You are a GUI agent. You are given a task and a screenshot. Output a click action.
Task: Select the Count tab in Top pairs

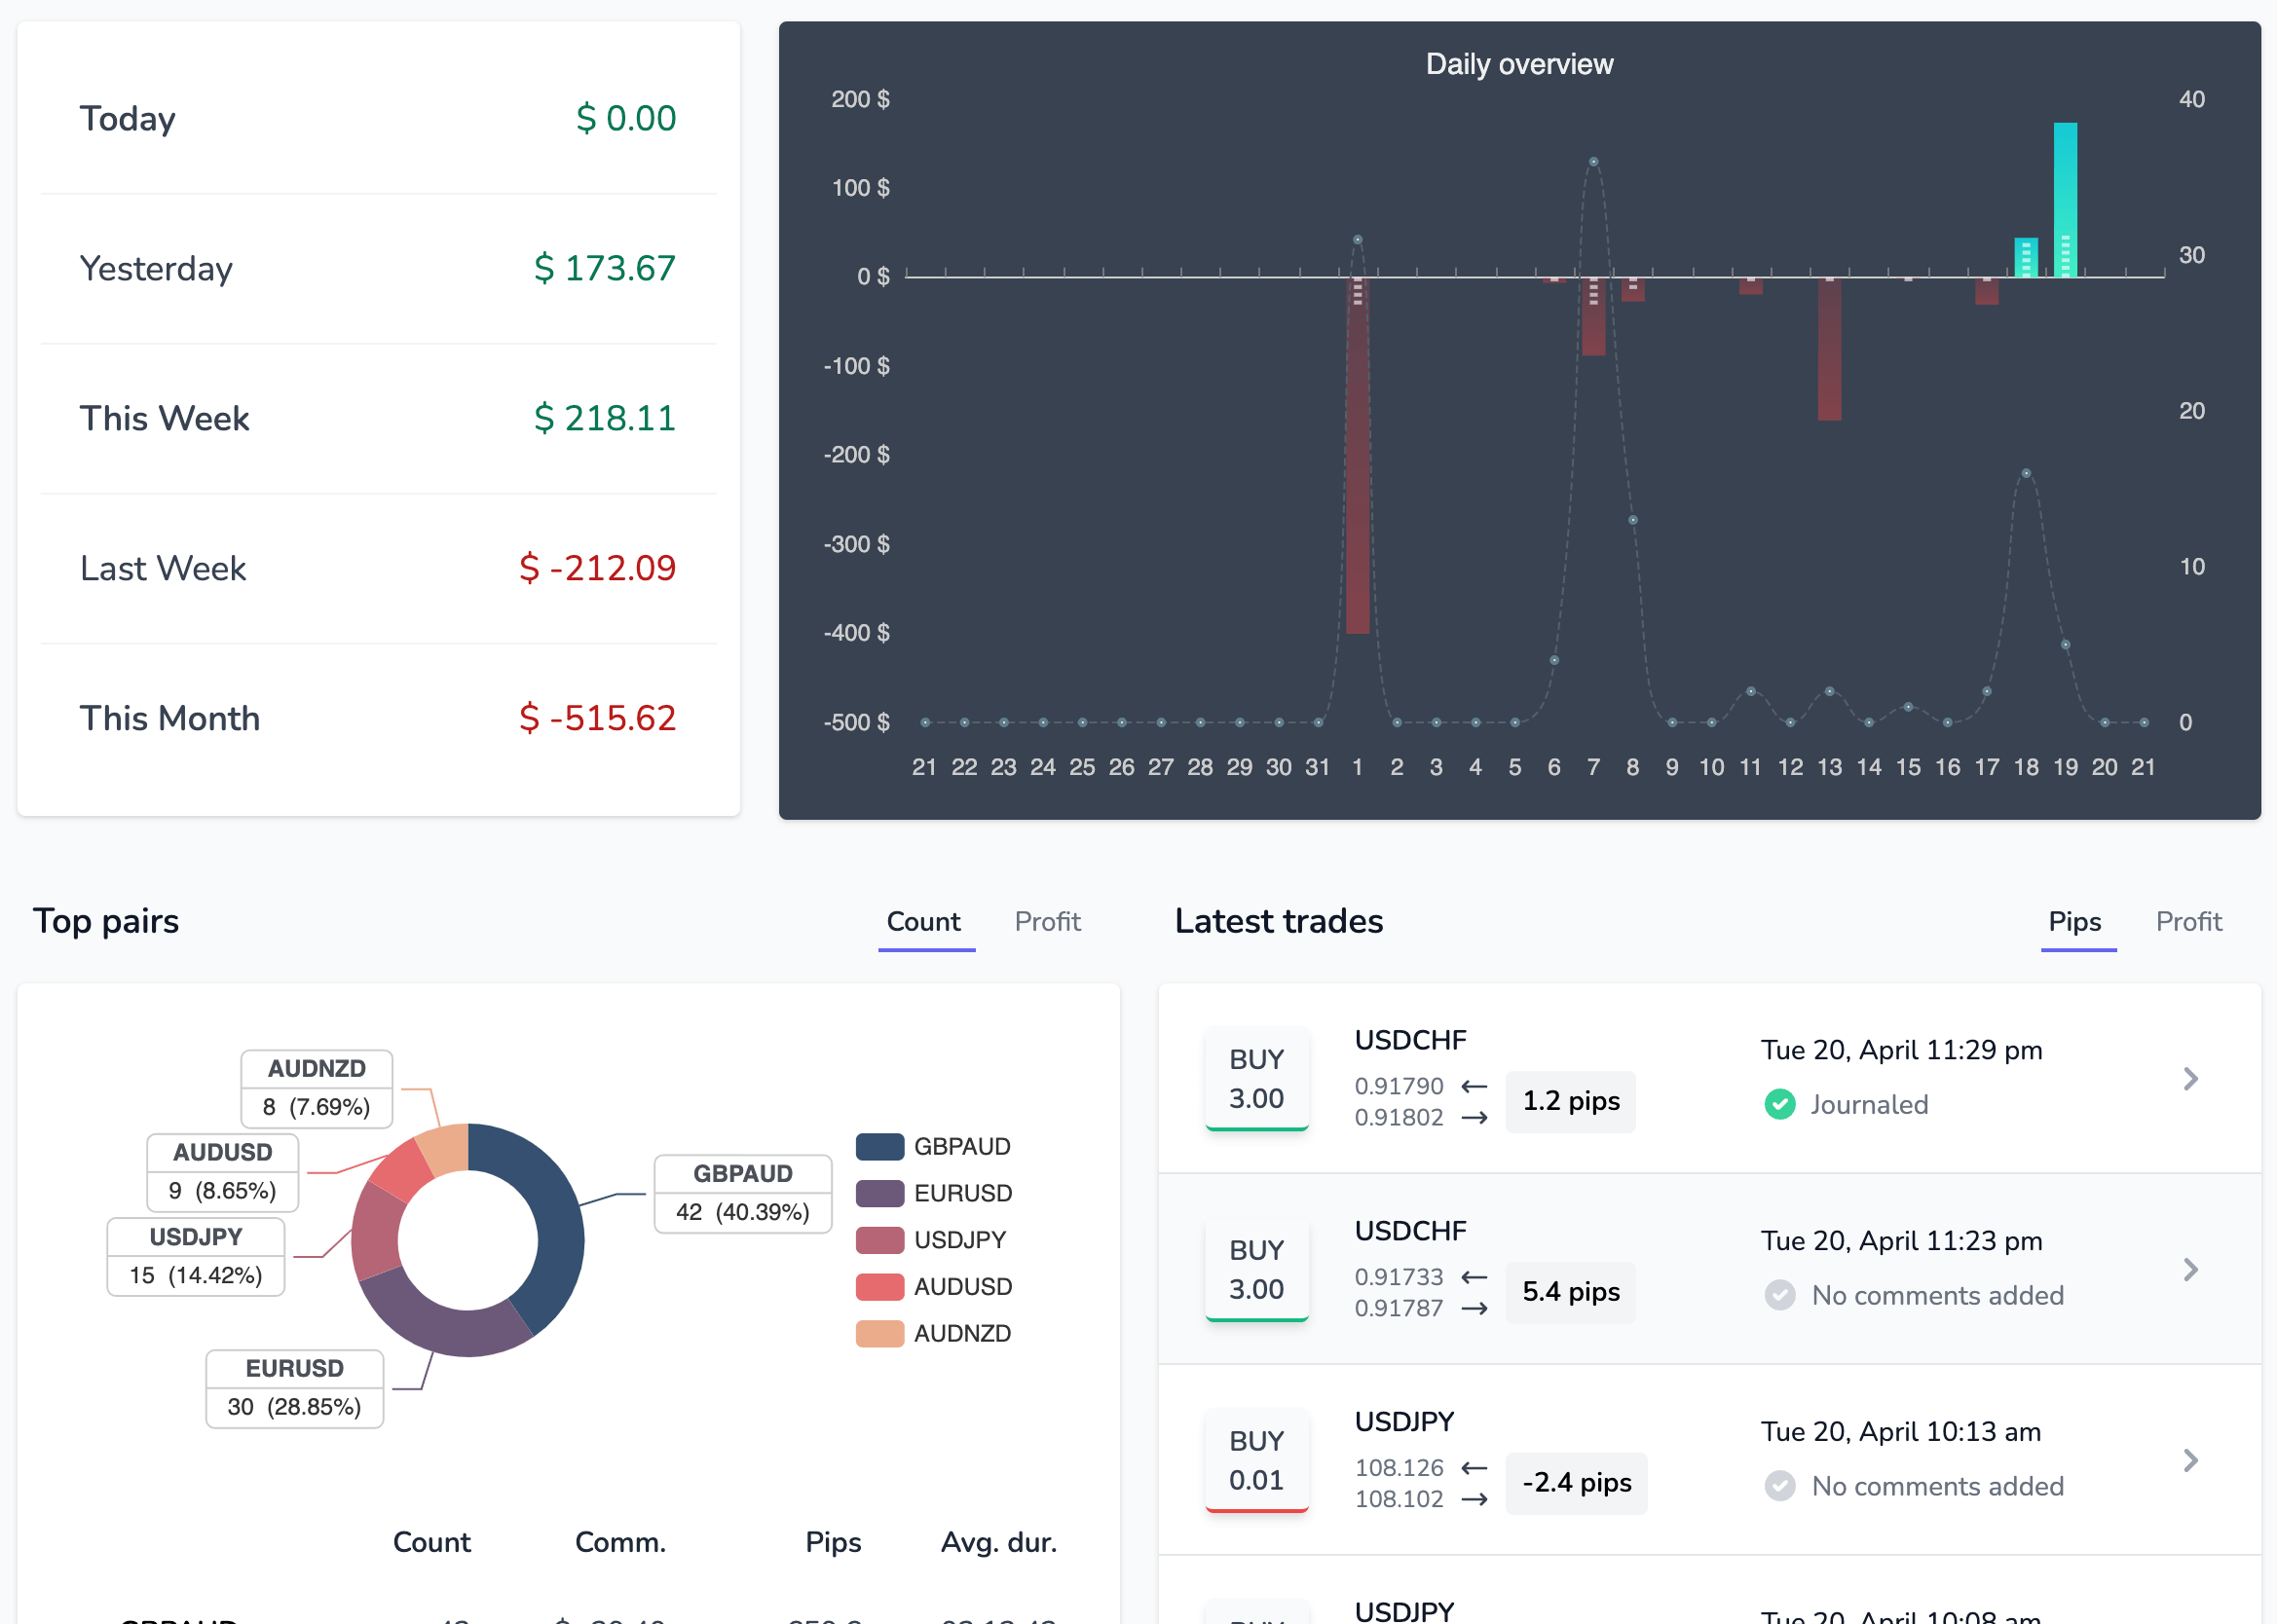pos(924,922)
